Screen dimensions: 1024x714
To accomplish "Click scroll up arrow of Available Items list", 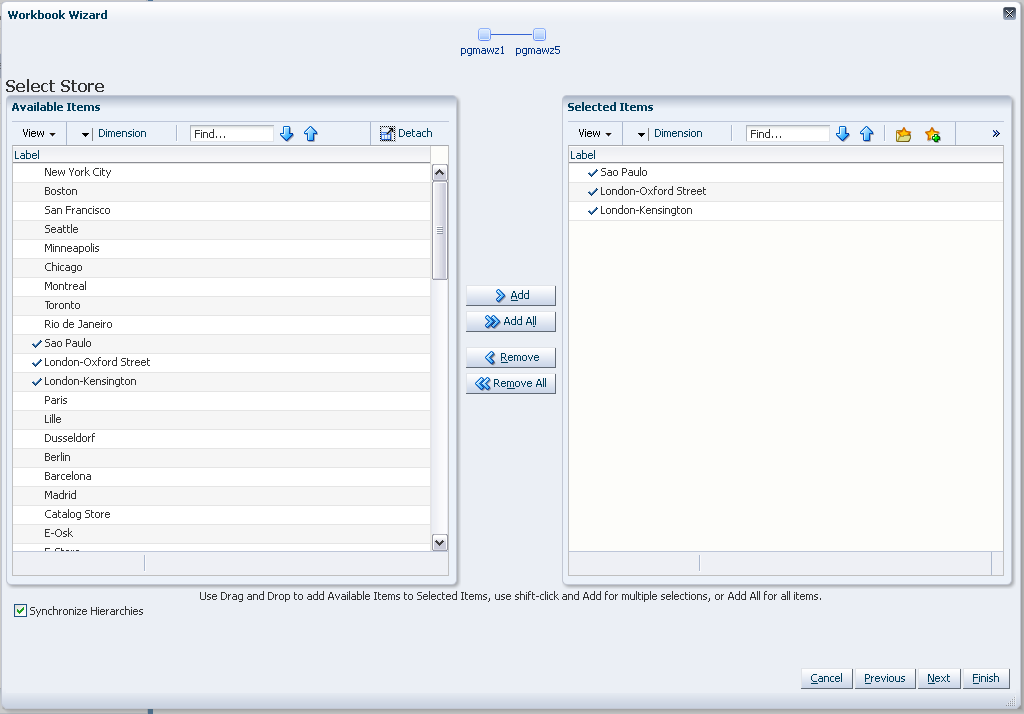I will 440,172.
